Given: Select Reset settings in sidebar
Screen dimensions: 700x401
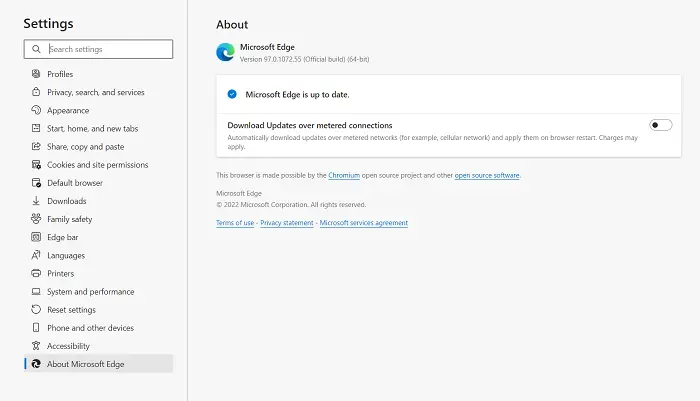Looking at the screenshot, I should coord(98,309).
